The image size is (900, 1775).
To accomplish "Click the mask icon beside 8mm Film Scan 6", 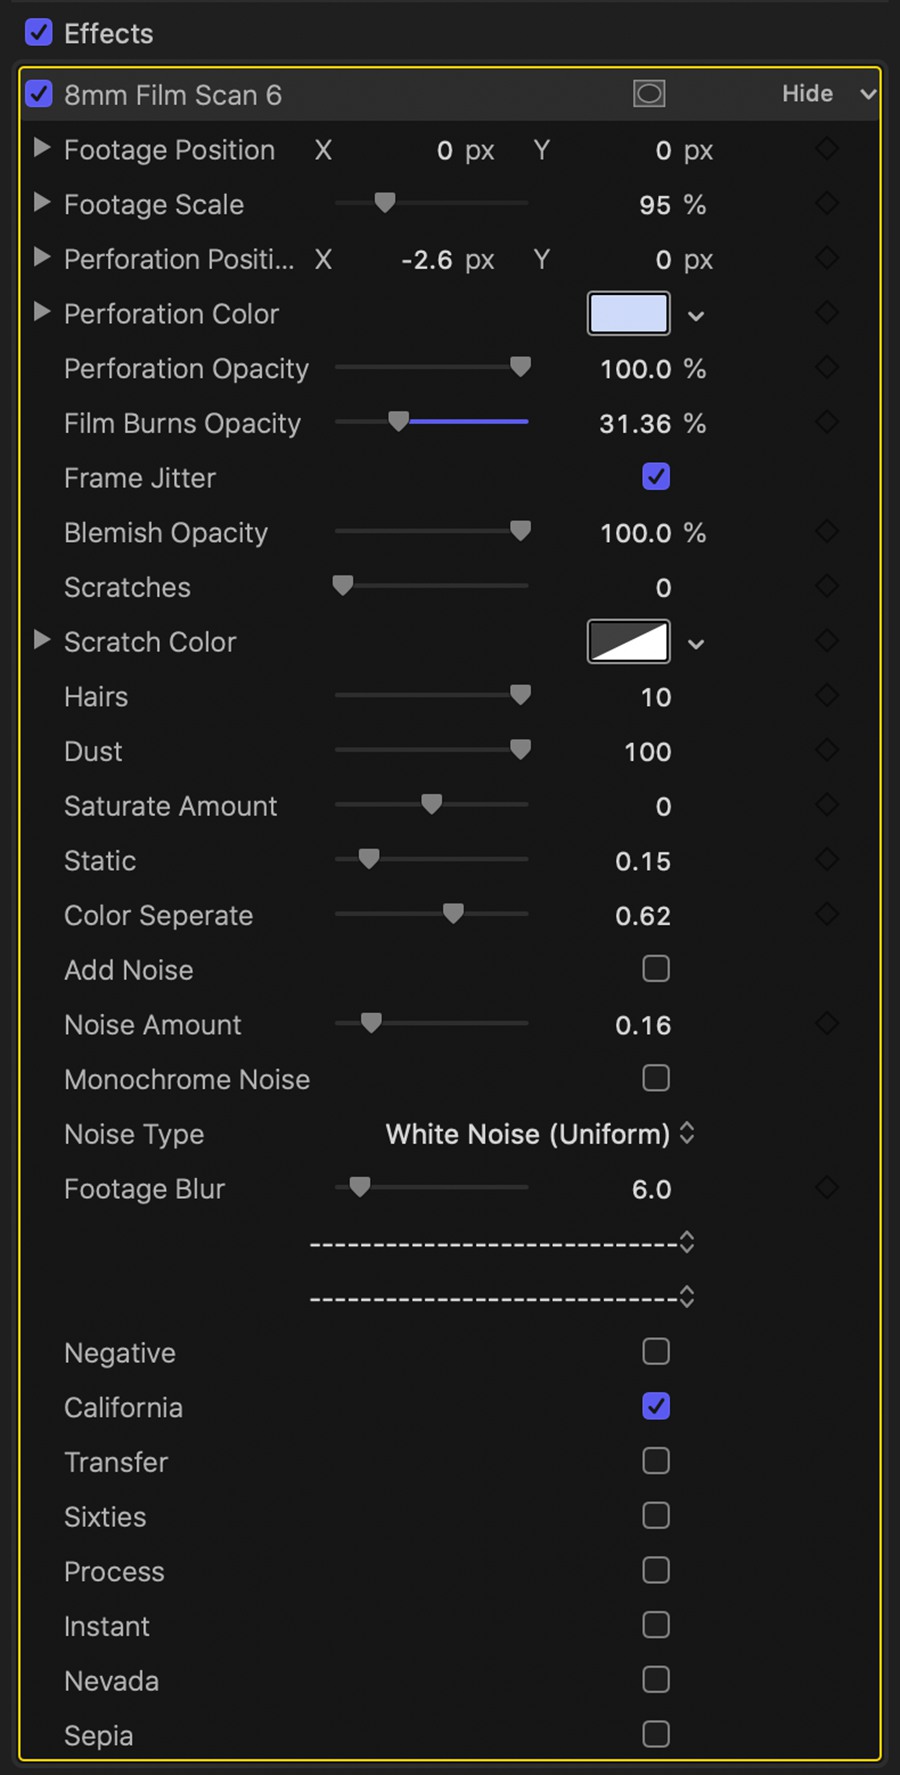I will click(x=649, y=93).
